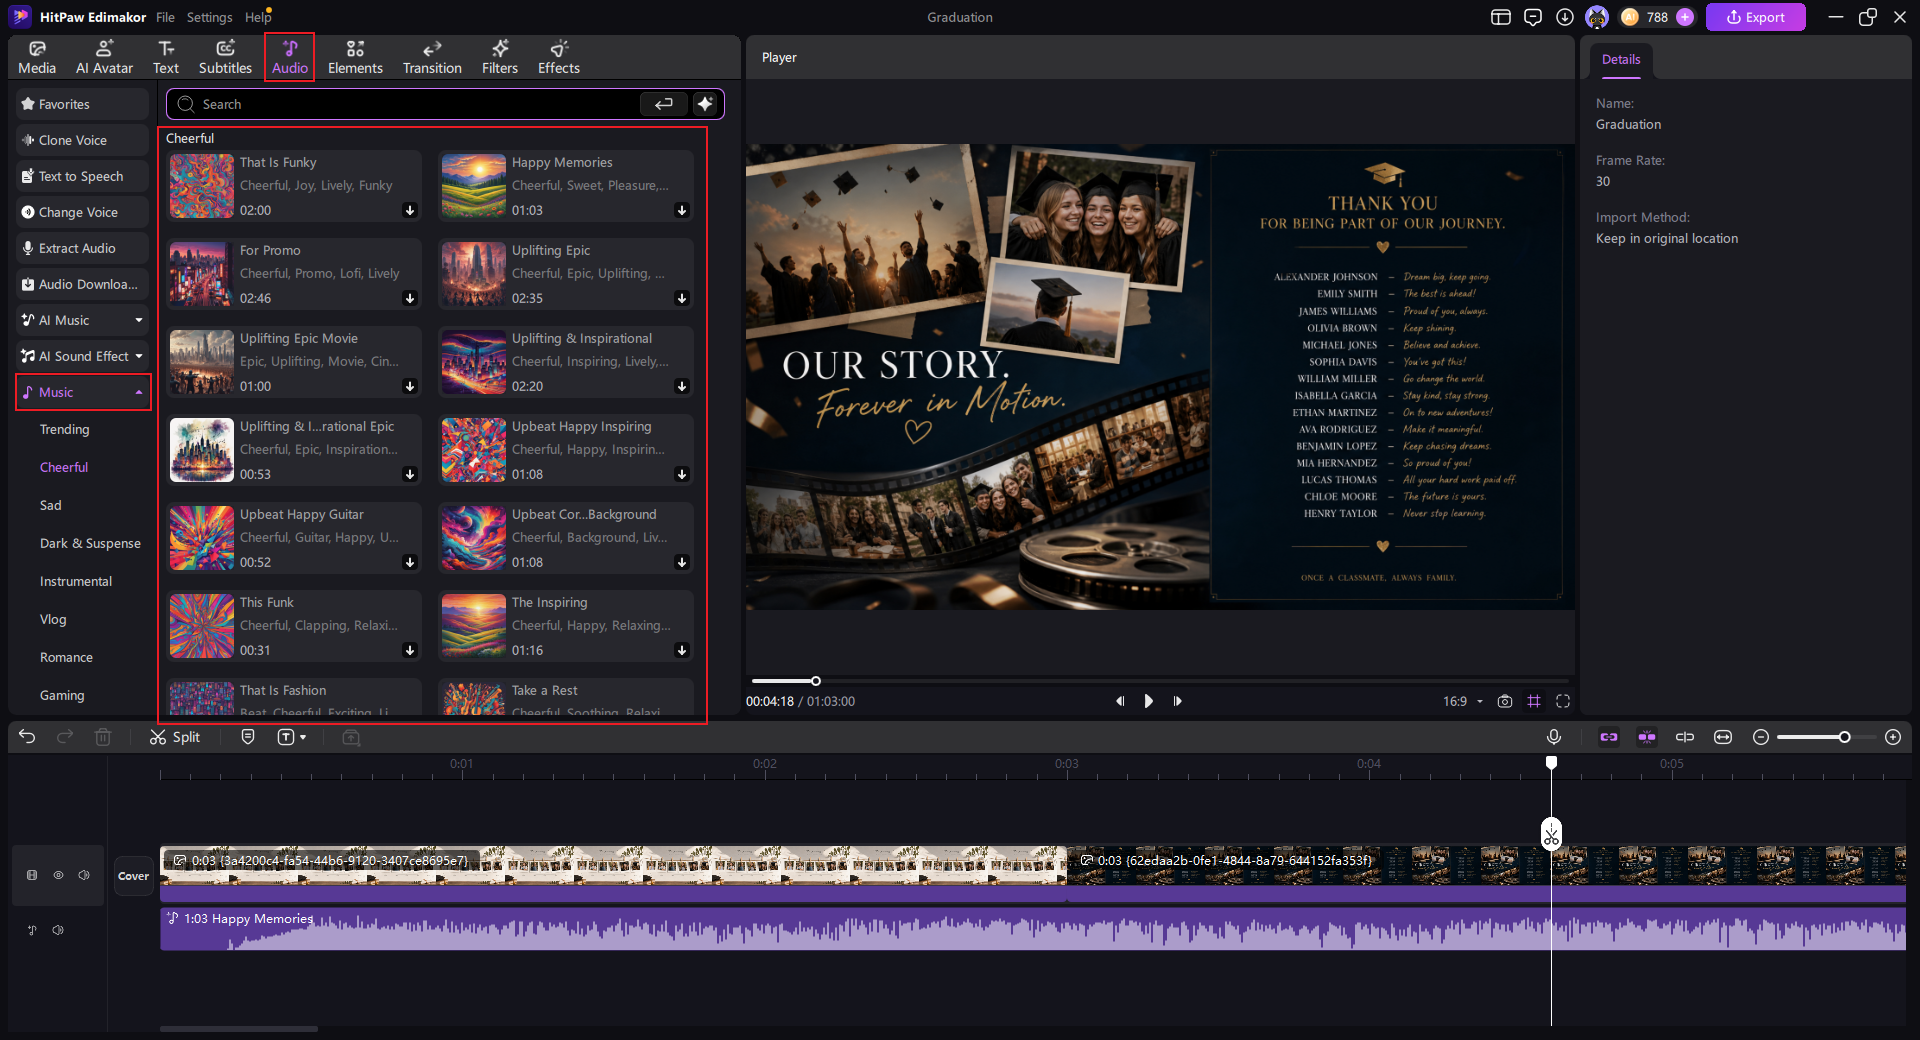Open the Transition tab
1920x1040 pixels.
[432, 57]
